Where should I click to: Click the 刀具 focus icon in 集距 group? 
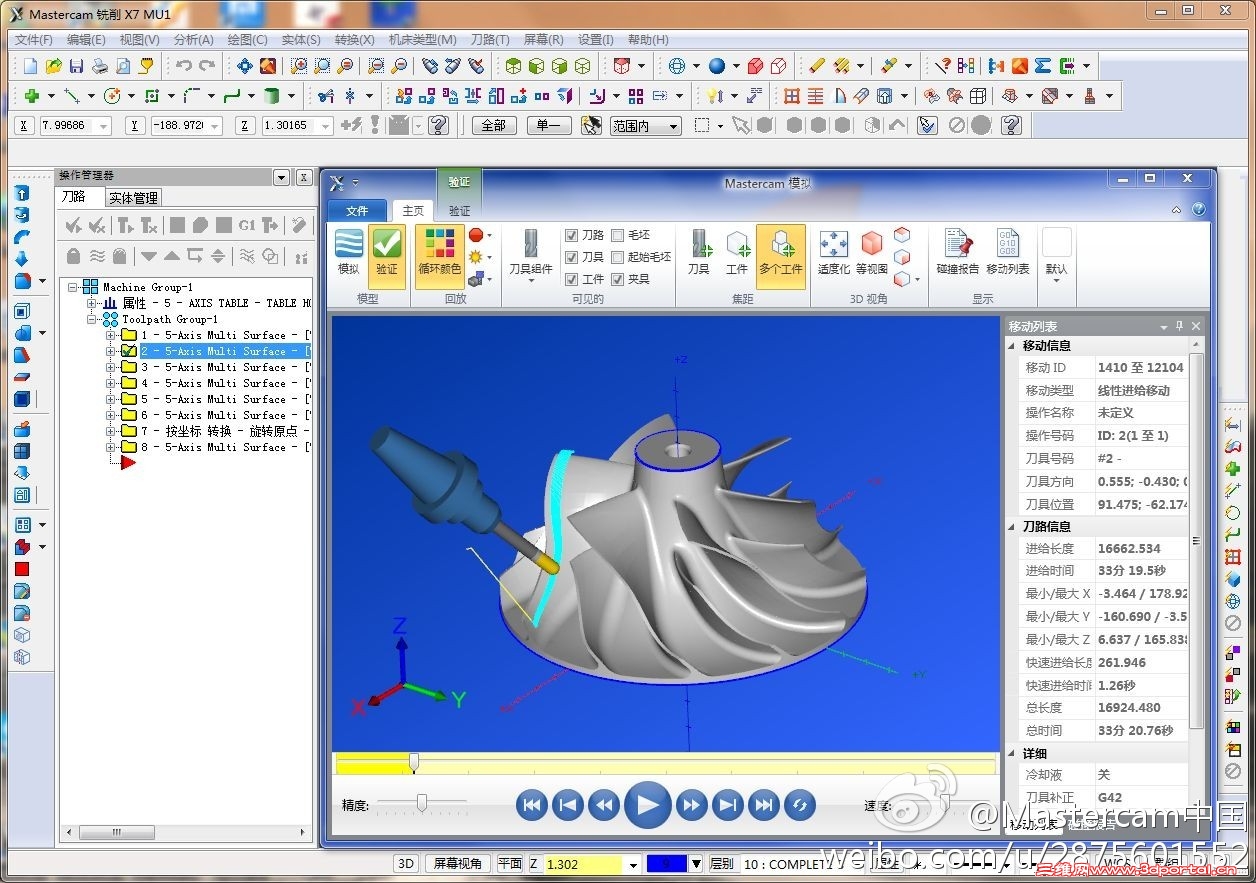point(699,252)
